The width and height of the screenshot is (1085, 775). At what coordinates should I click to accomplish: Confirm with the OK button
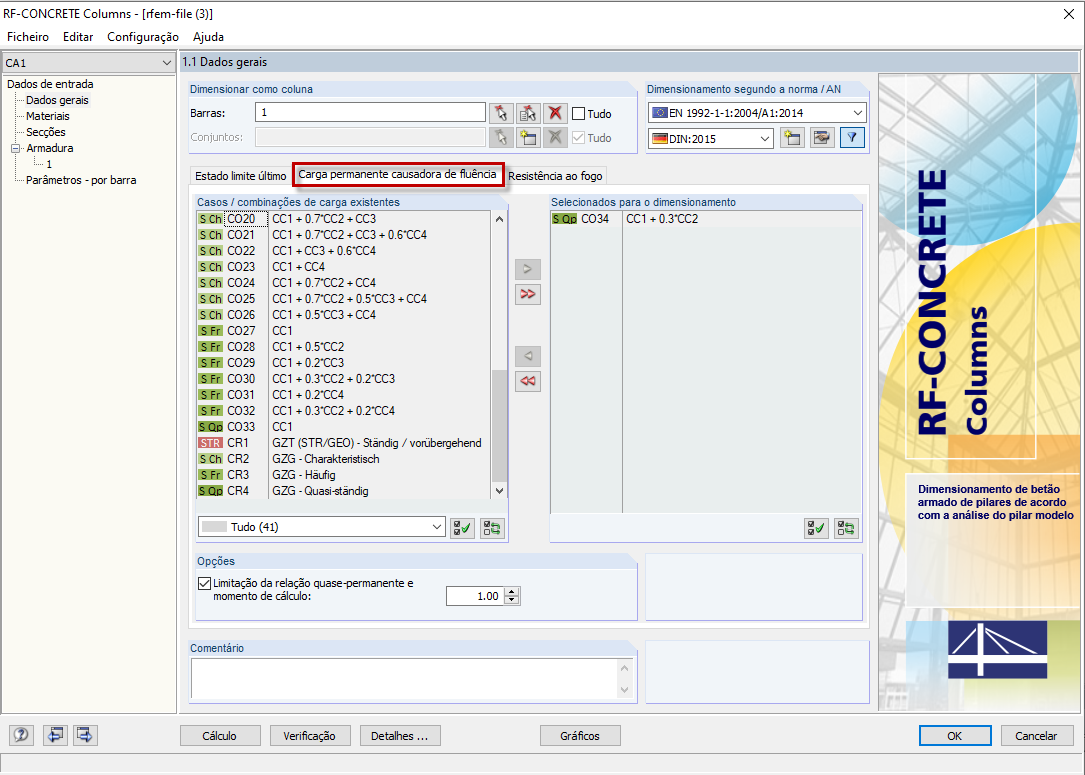click(x=955, y=736)
